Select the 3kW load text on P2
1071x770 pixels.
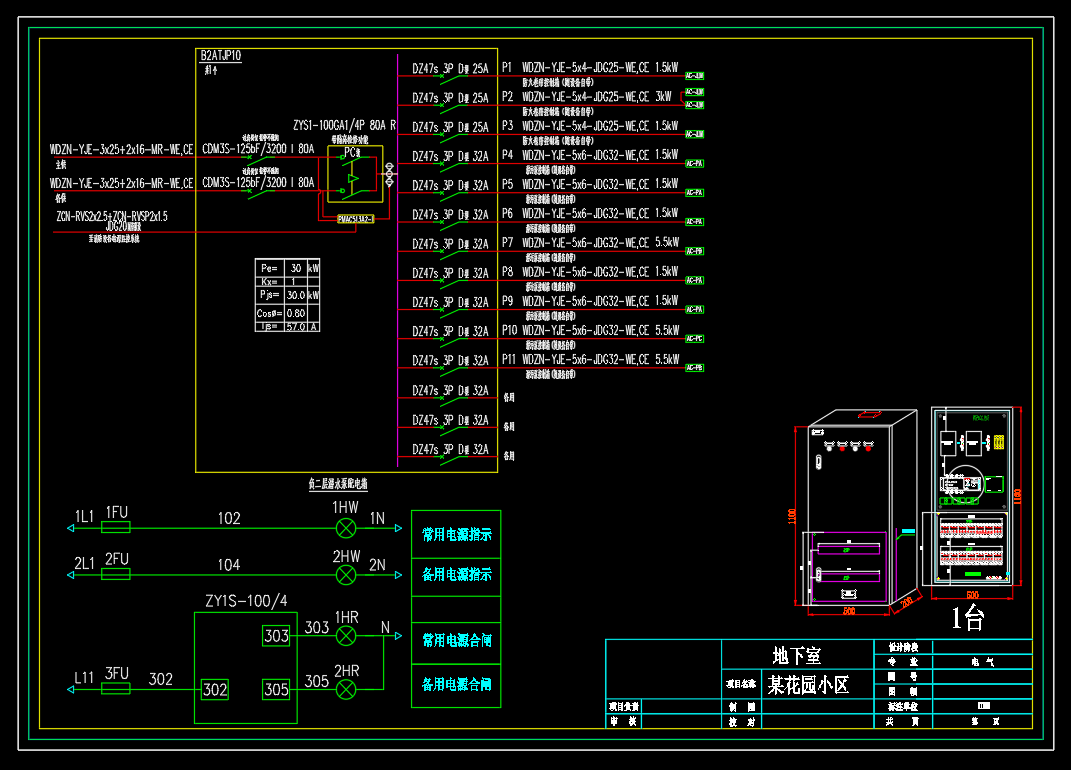(x=663, y=97)
